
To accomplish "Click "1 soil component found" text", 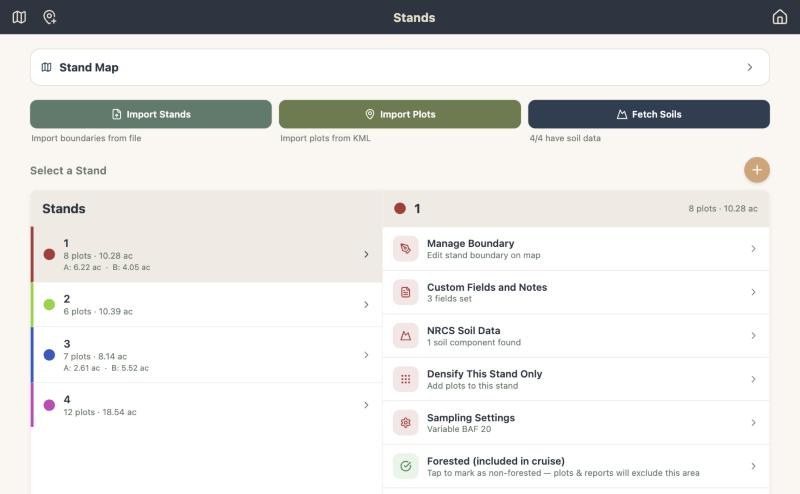I will pyautogui.click(x=474, y=342).
